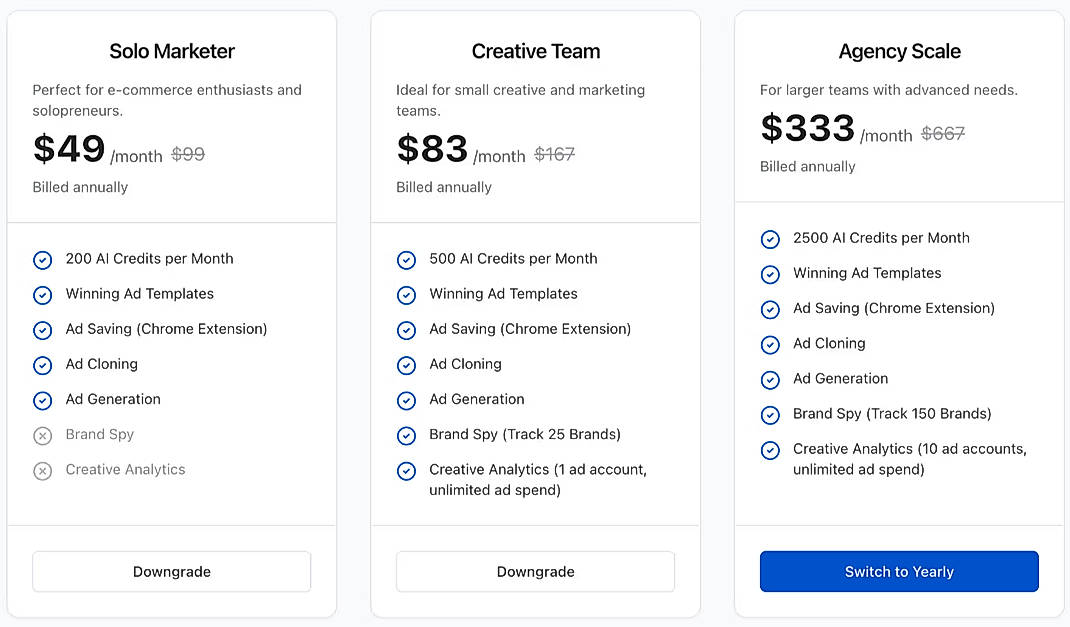Image resolution: width=1070 pixels, height=627 pixels.
Task: Click check icon for Agency Scale Ad Cloning
Action: pos(770,345)
